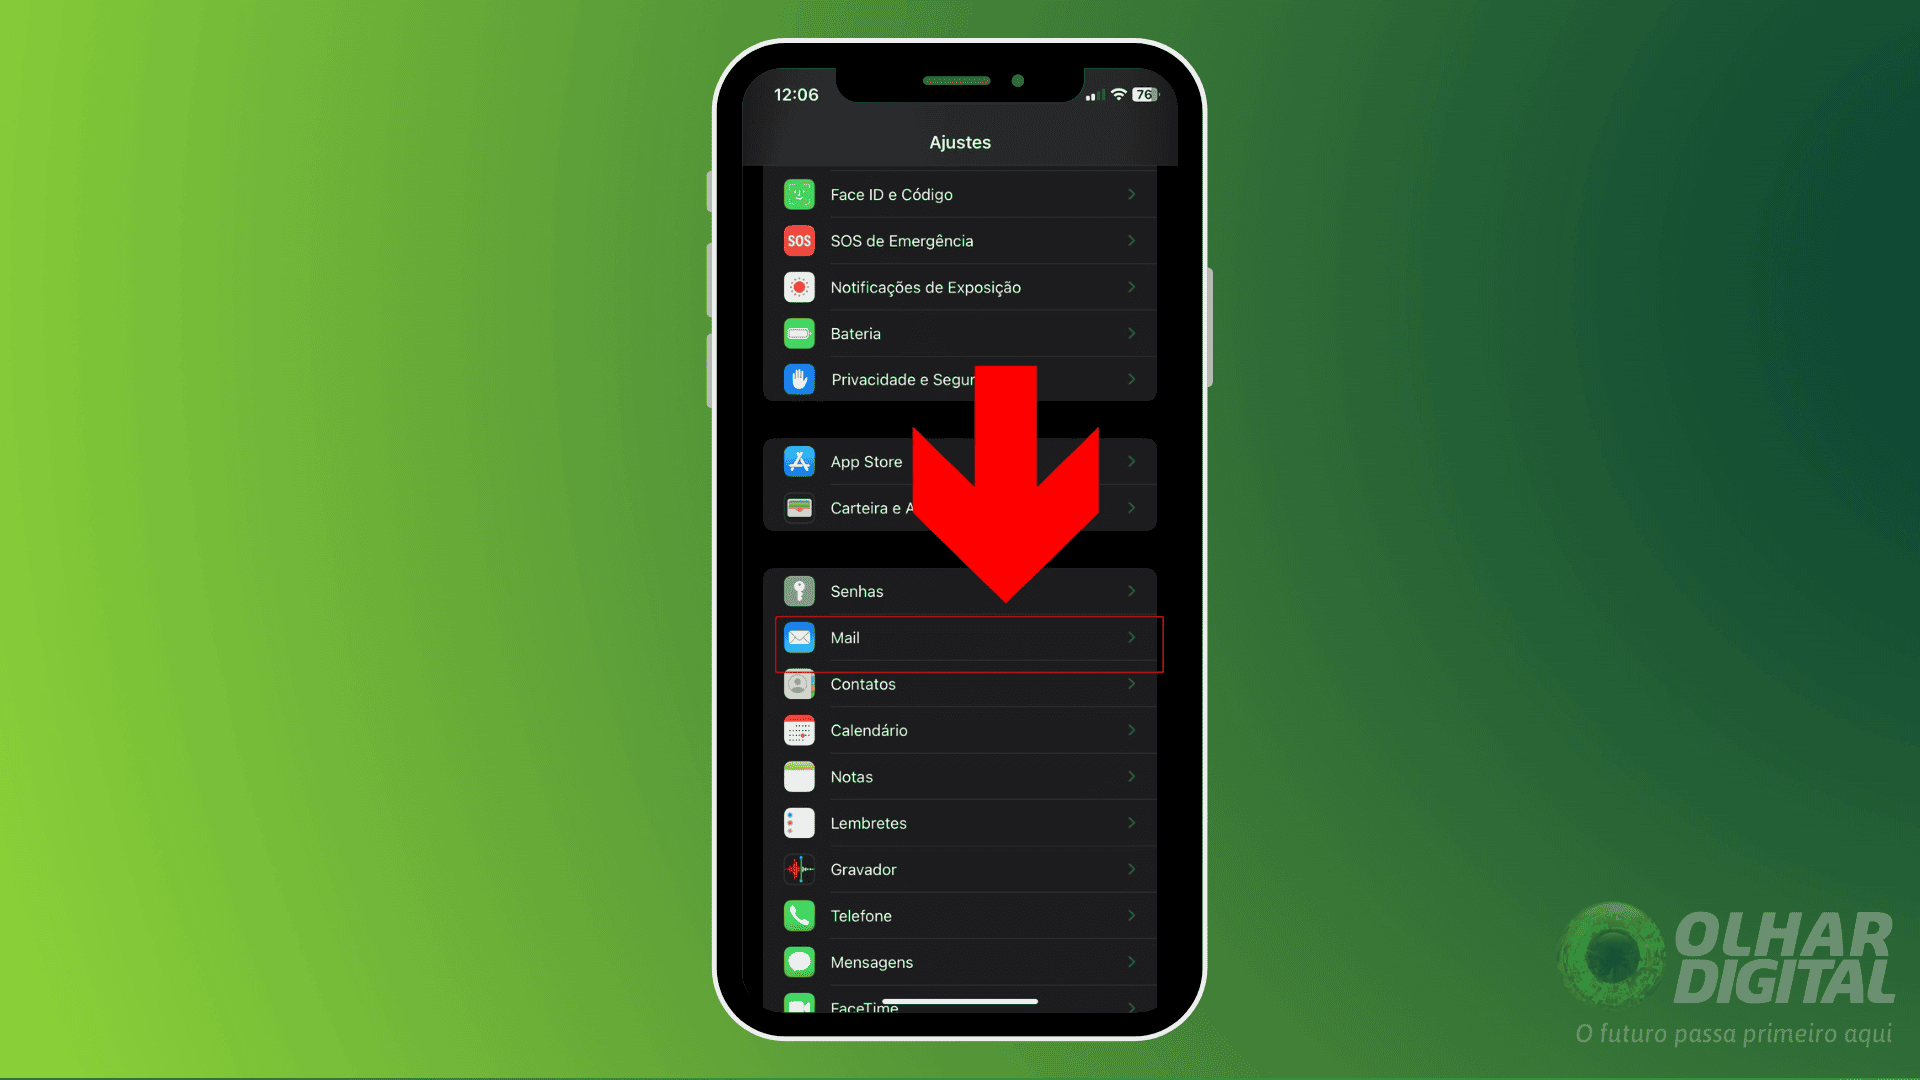Open Notificações de Exposição settings
1920x1080 pixels.
pos(960,286)
